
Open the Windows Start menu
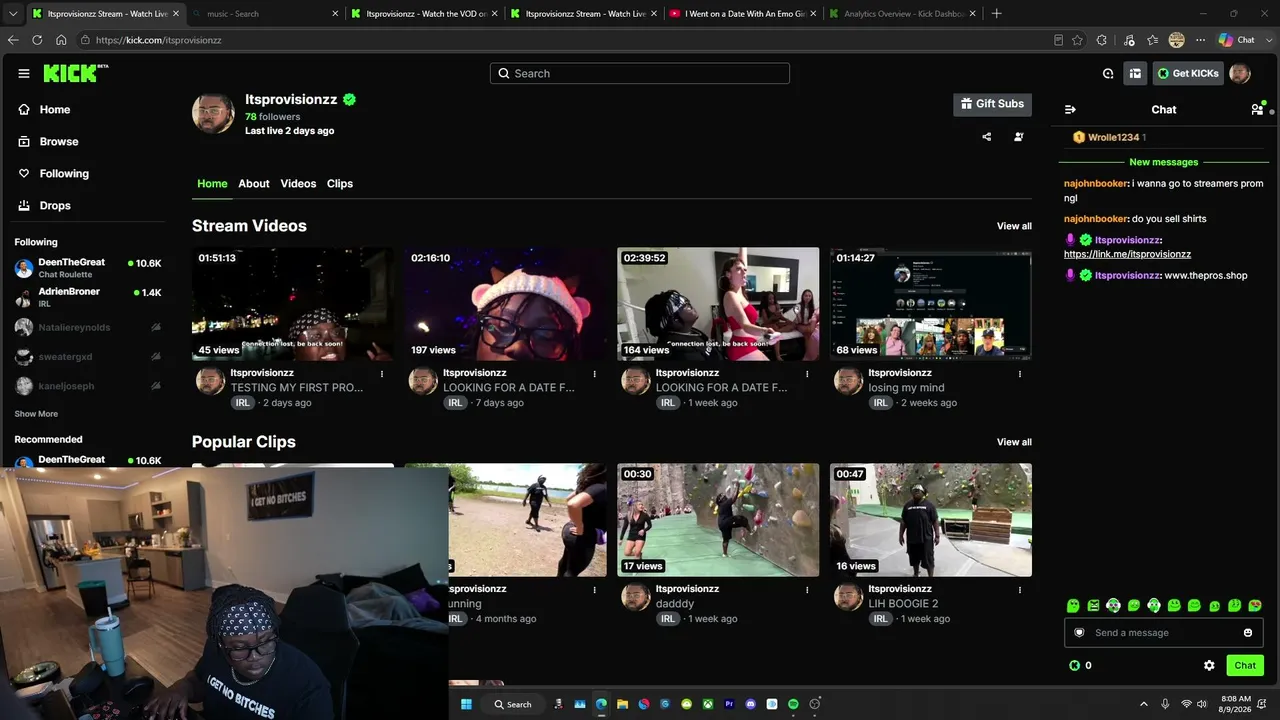tap(466, 704)
